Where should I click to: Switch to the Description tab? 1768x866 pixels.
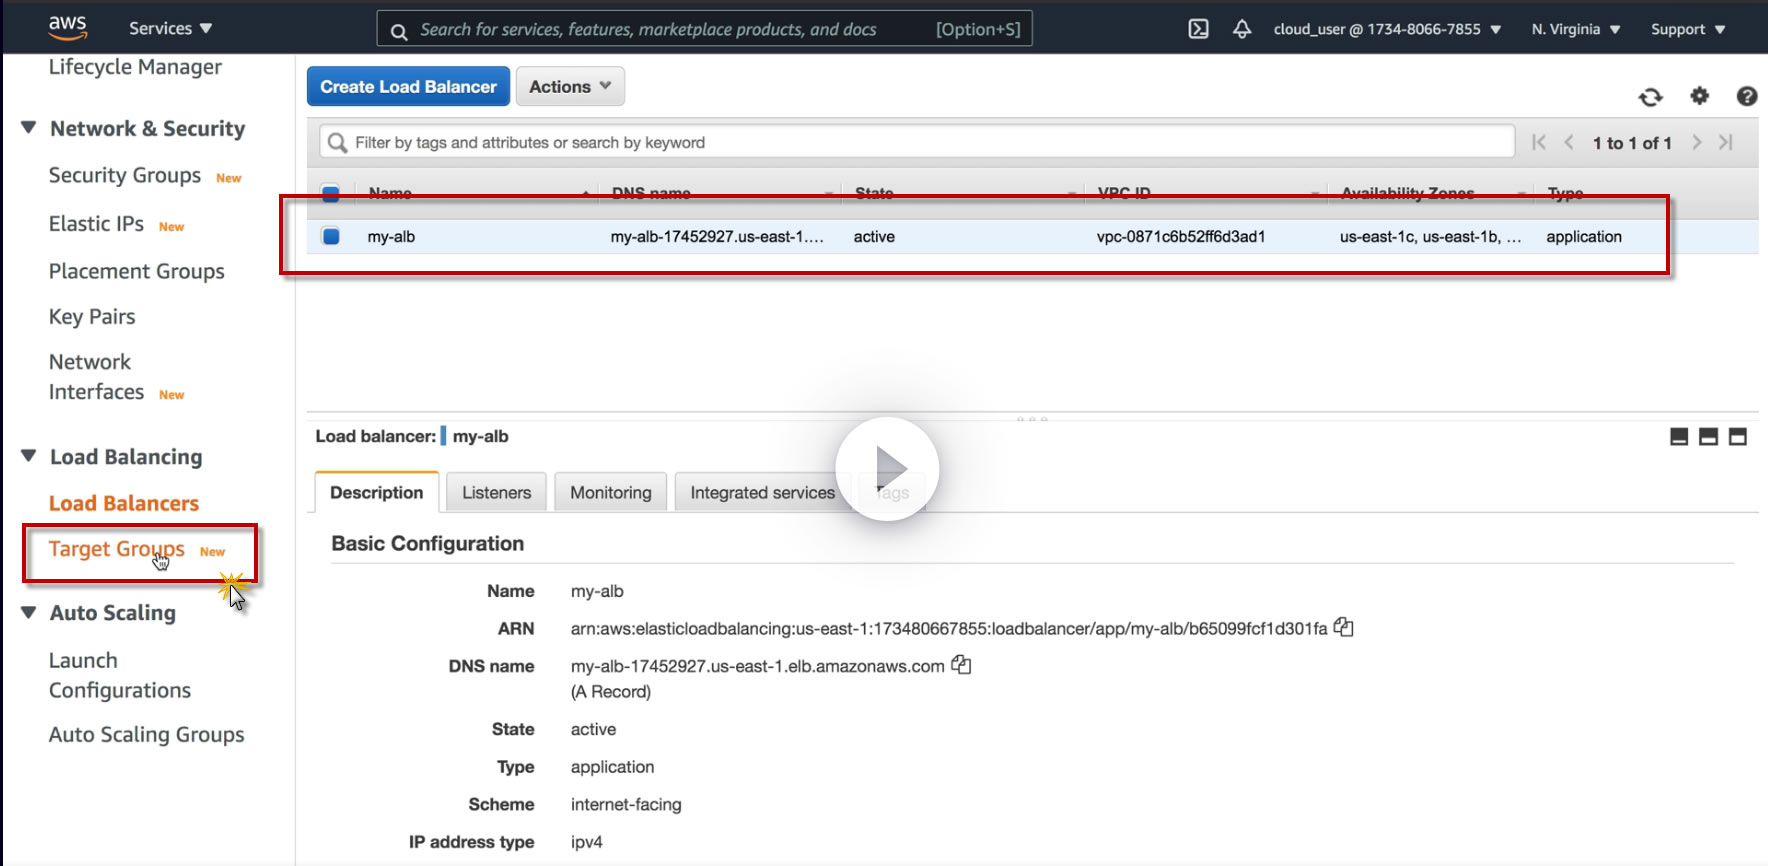pyautogui.click(x=377, y=492)
